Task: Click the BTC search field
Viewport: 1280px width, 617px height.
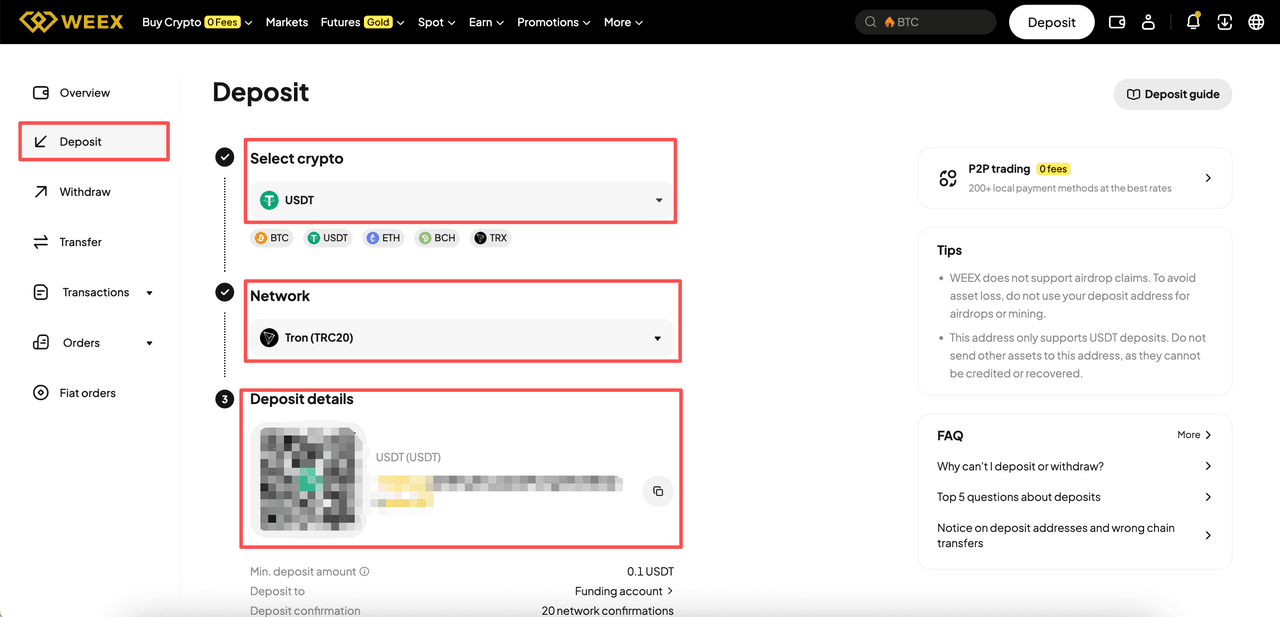Action: pyautogui.click(x=926, y=22)
